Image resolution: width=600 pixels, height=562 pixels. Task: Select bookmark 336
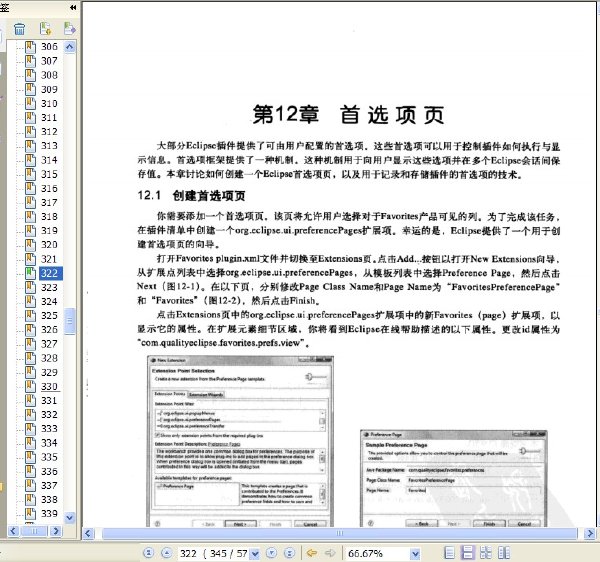click(x=49, y=471)
